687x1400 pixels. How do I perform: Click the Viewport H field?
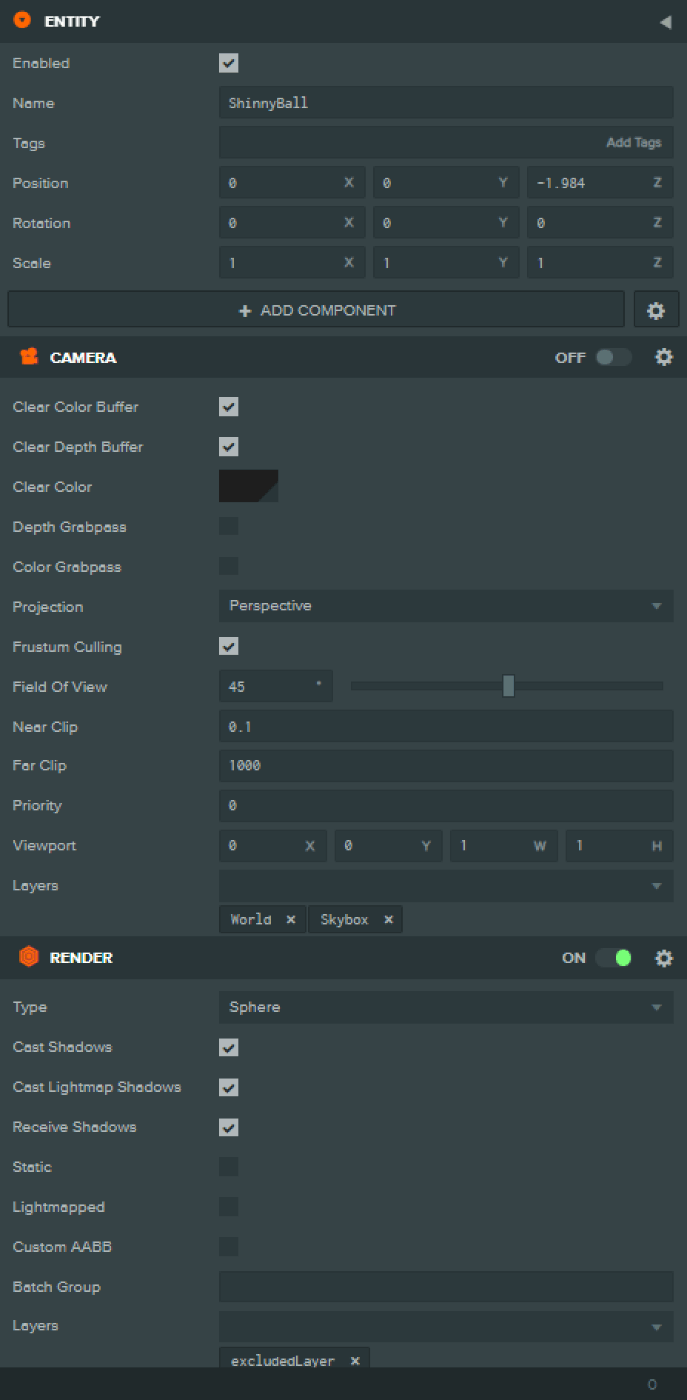click(x=619, y=845)
